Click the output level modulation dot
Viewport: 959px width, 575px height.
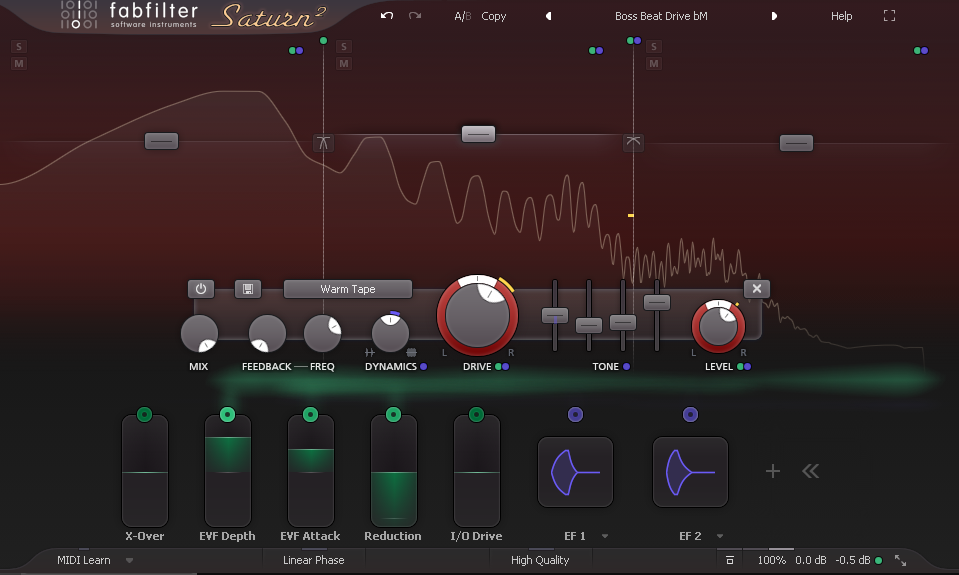click(879, 560)
